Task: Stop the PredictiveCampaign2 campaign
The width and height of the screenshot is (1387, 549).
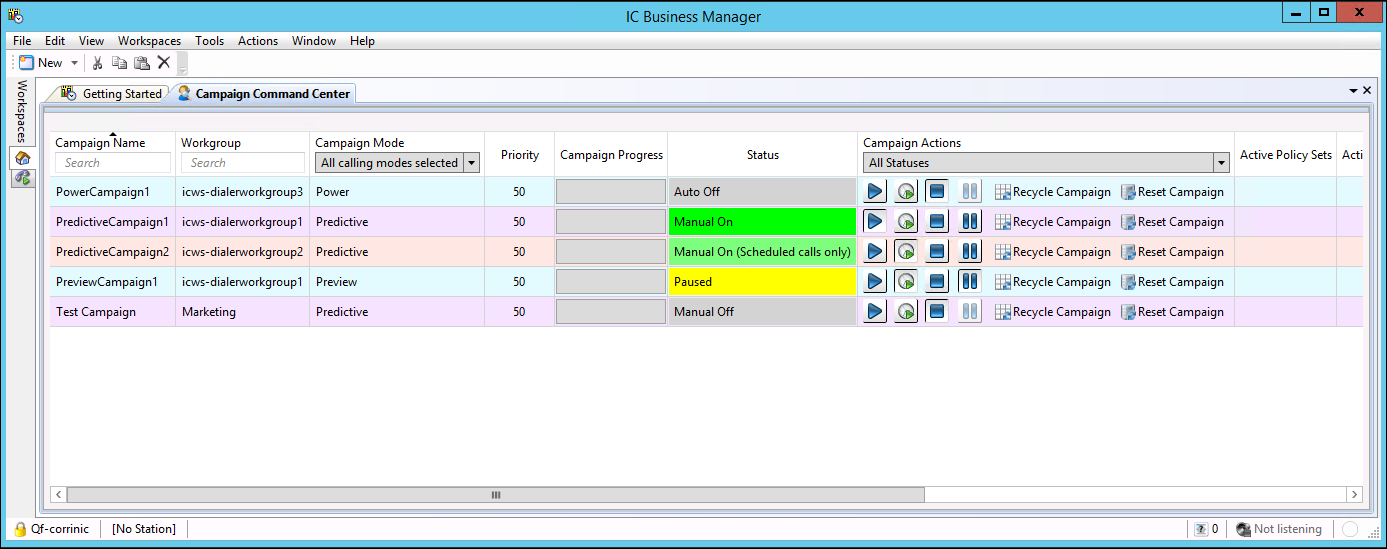Action: pyautogui.click(x=937, y=252)
